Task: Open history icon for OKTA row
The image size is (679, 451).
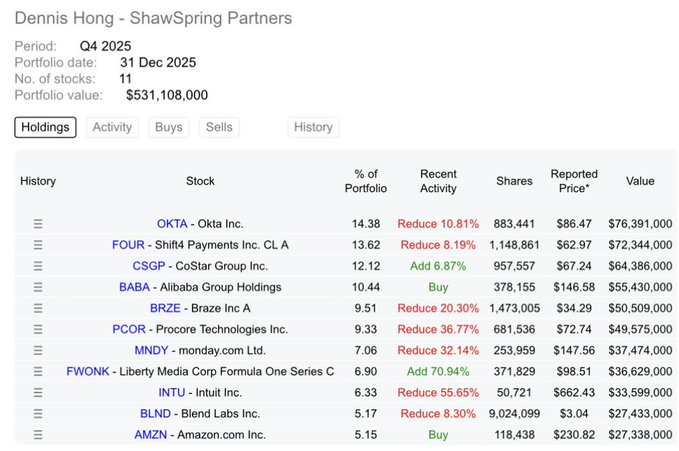Action: click(38, 224)
